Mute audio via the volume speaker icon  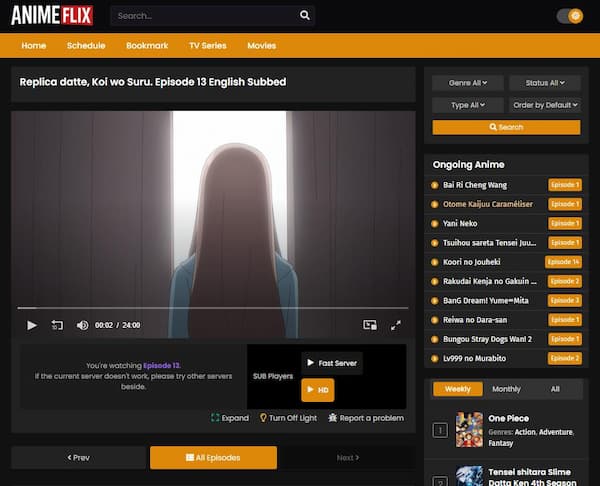tap(82, 325)
